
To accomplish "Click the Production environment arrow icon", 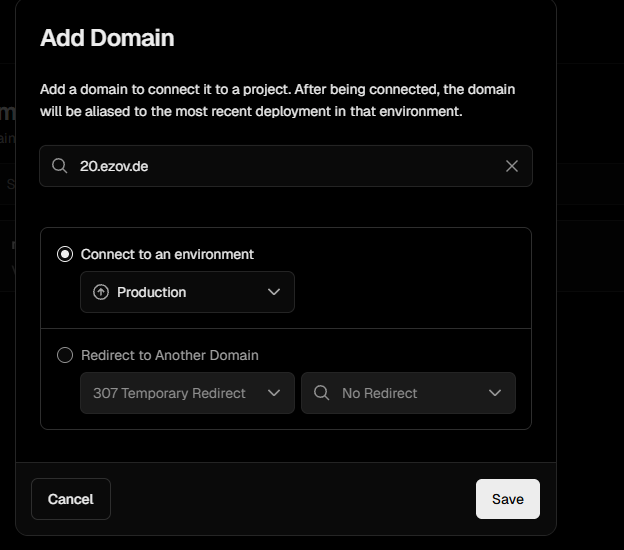I will 100,292.
